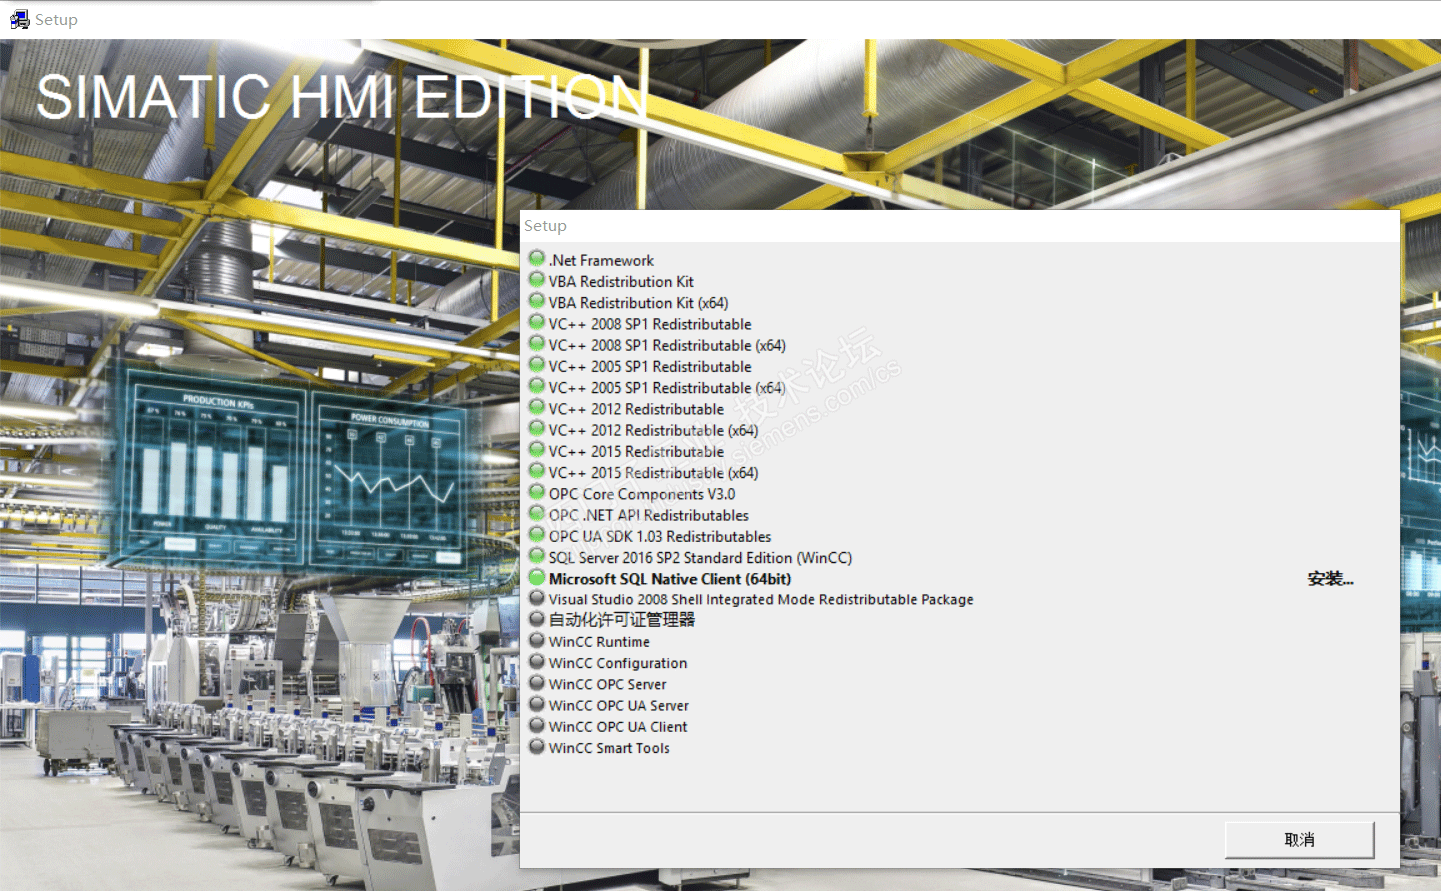Click green indicator for OPC Core Components V3.0
This screenshot has height=891, width=1441.
537,492
